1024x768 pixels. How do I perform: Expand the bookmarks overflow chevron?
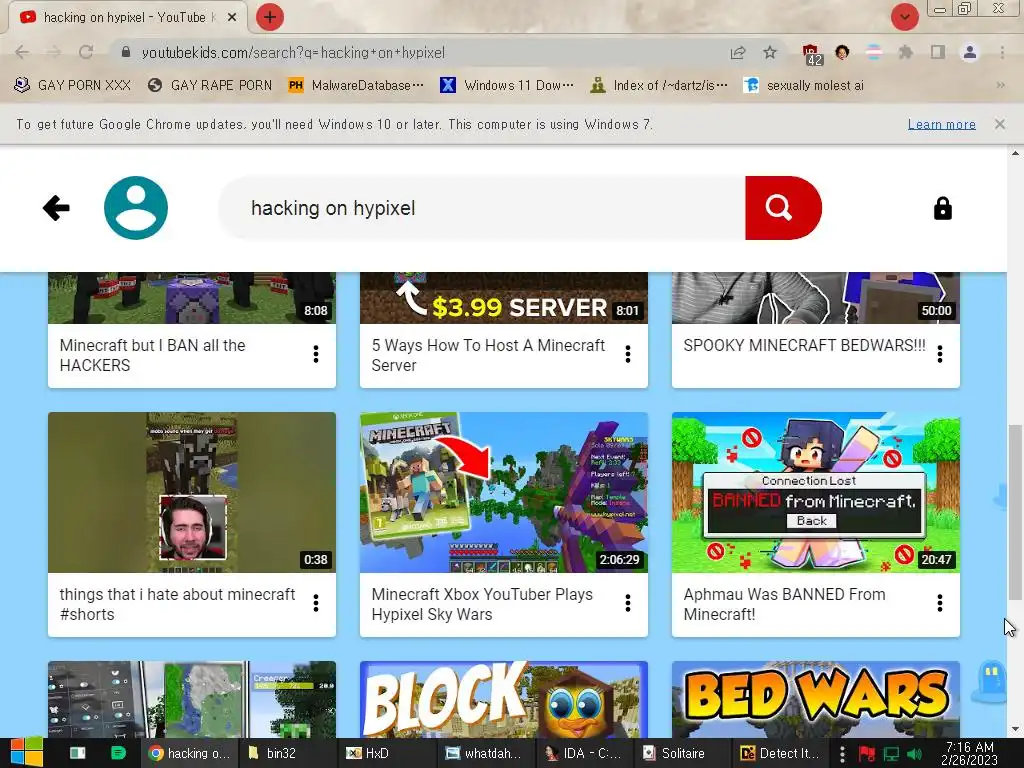tap(1000, 85)
